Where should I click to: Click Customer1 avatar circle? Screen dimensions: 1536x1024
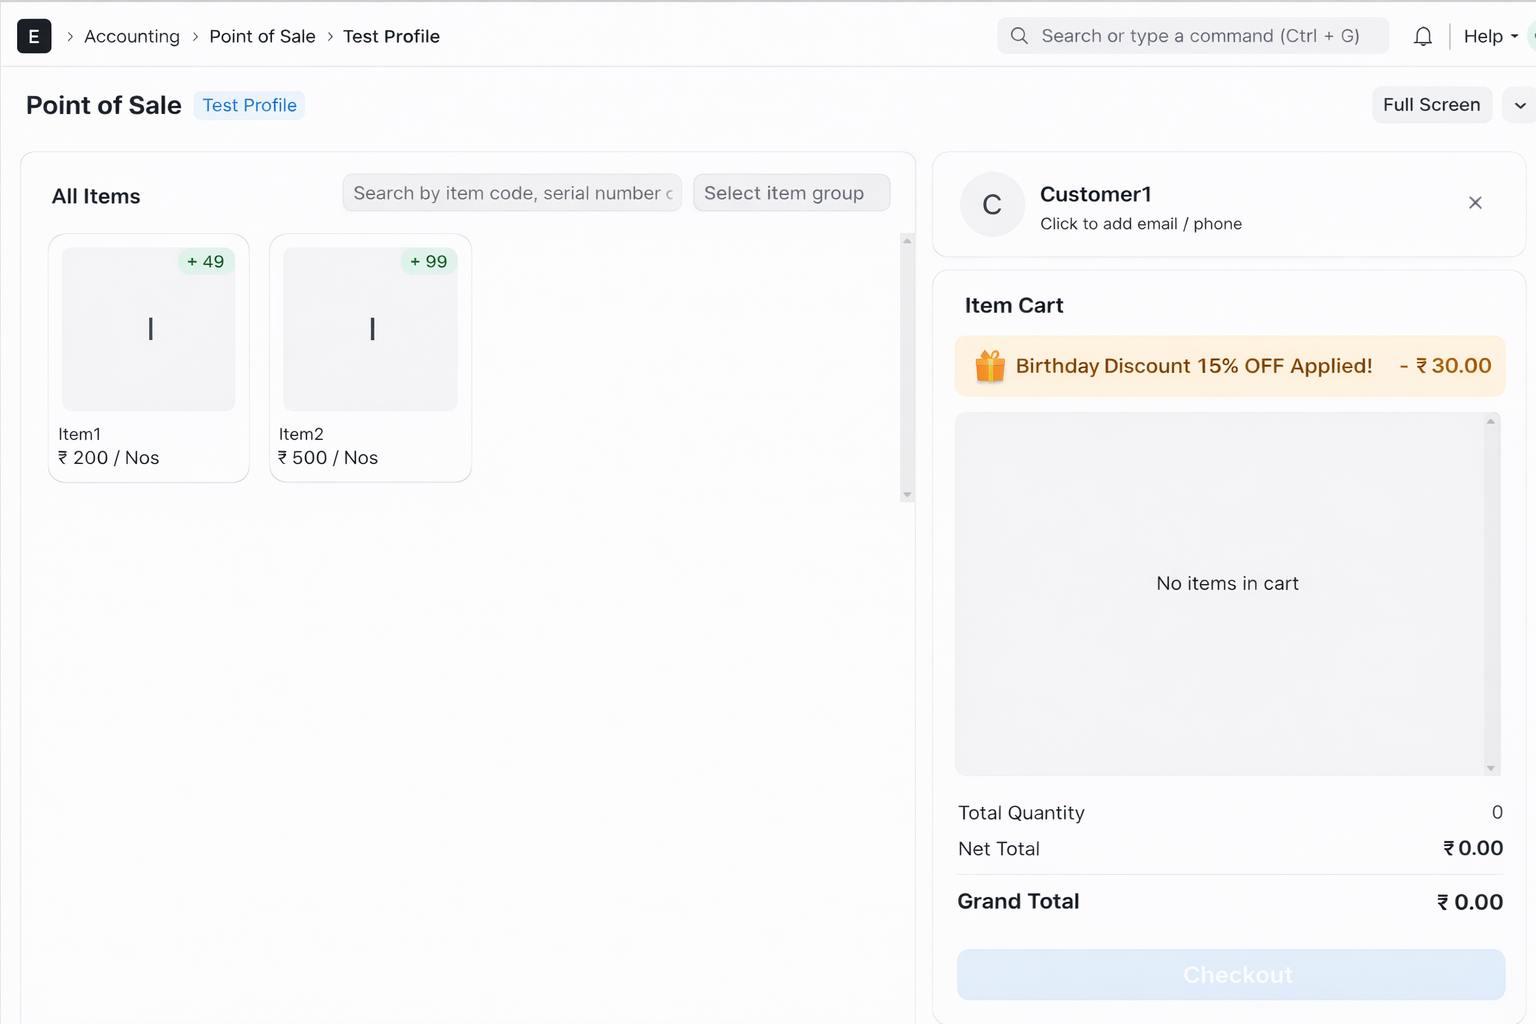pos(992,205)
